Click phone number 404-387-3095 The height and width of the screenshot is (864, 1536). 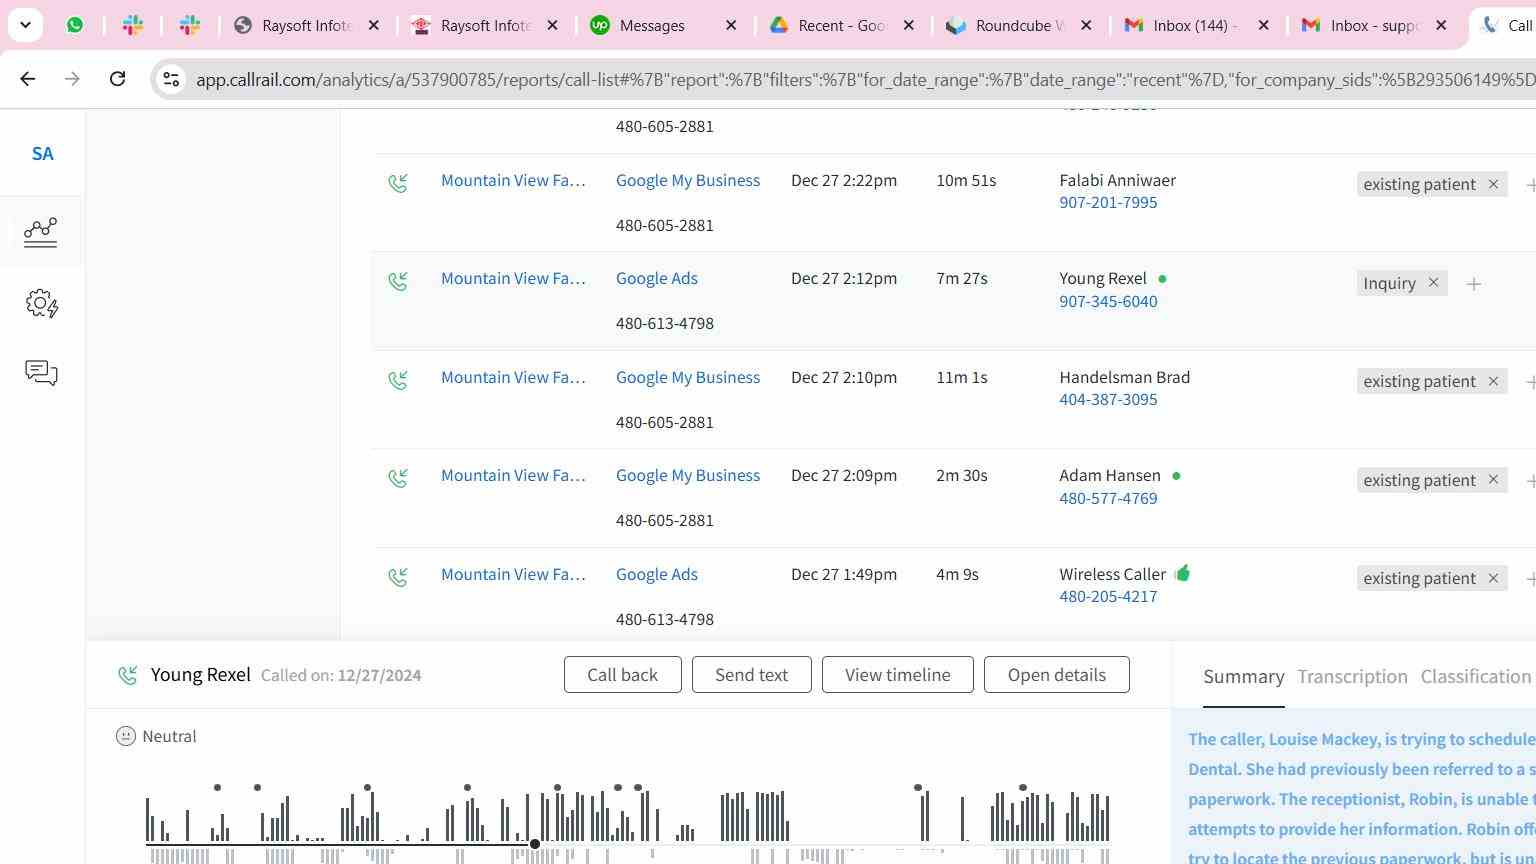tap(1108, 399)
